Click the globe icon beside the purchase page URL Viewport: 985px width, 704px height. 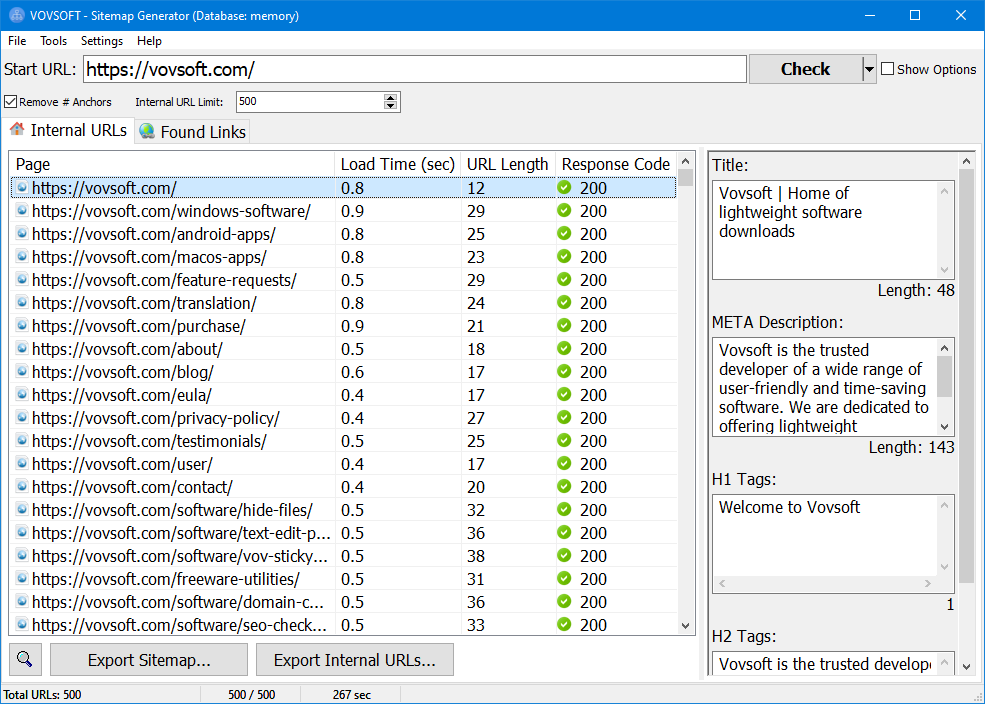[x=22, y=326]
